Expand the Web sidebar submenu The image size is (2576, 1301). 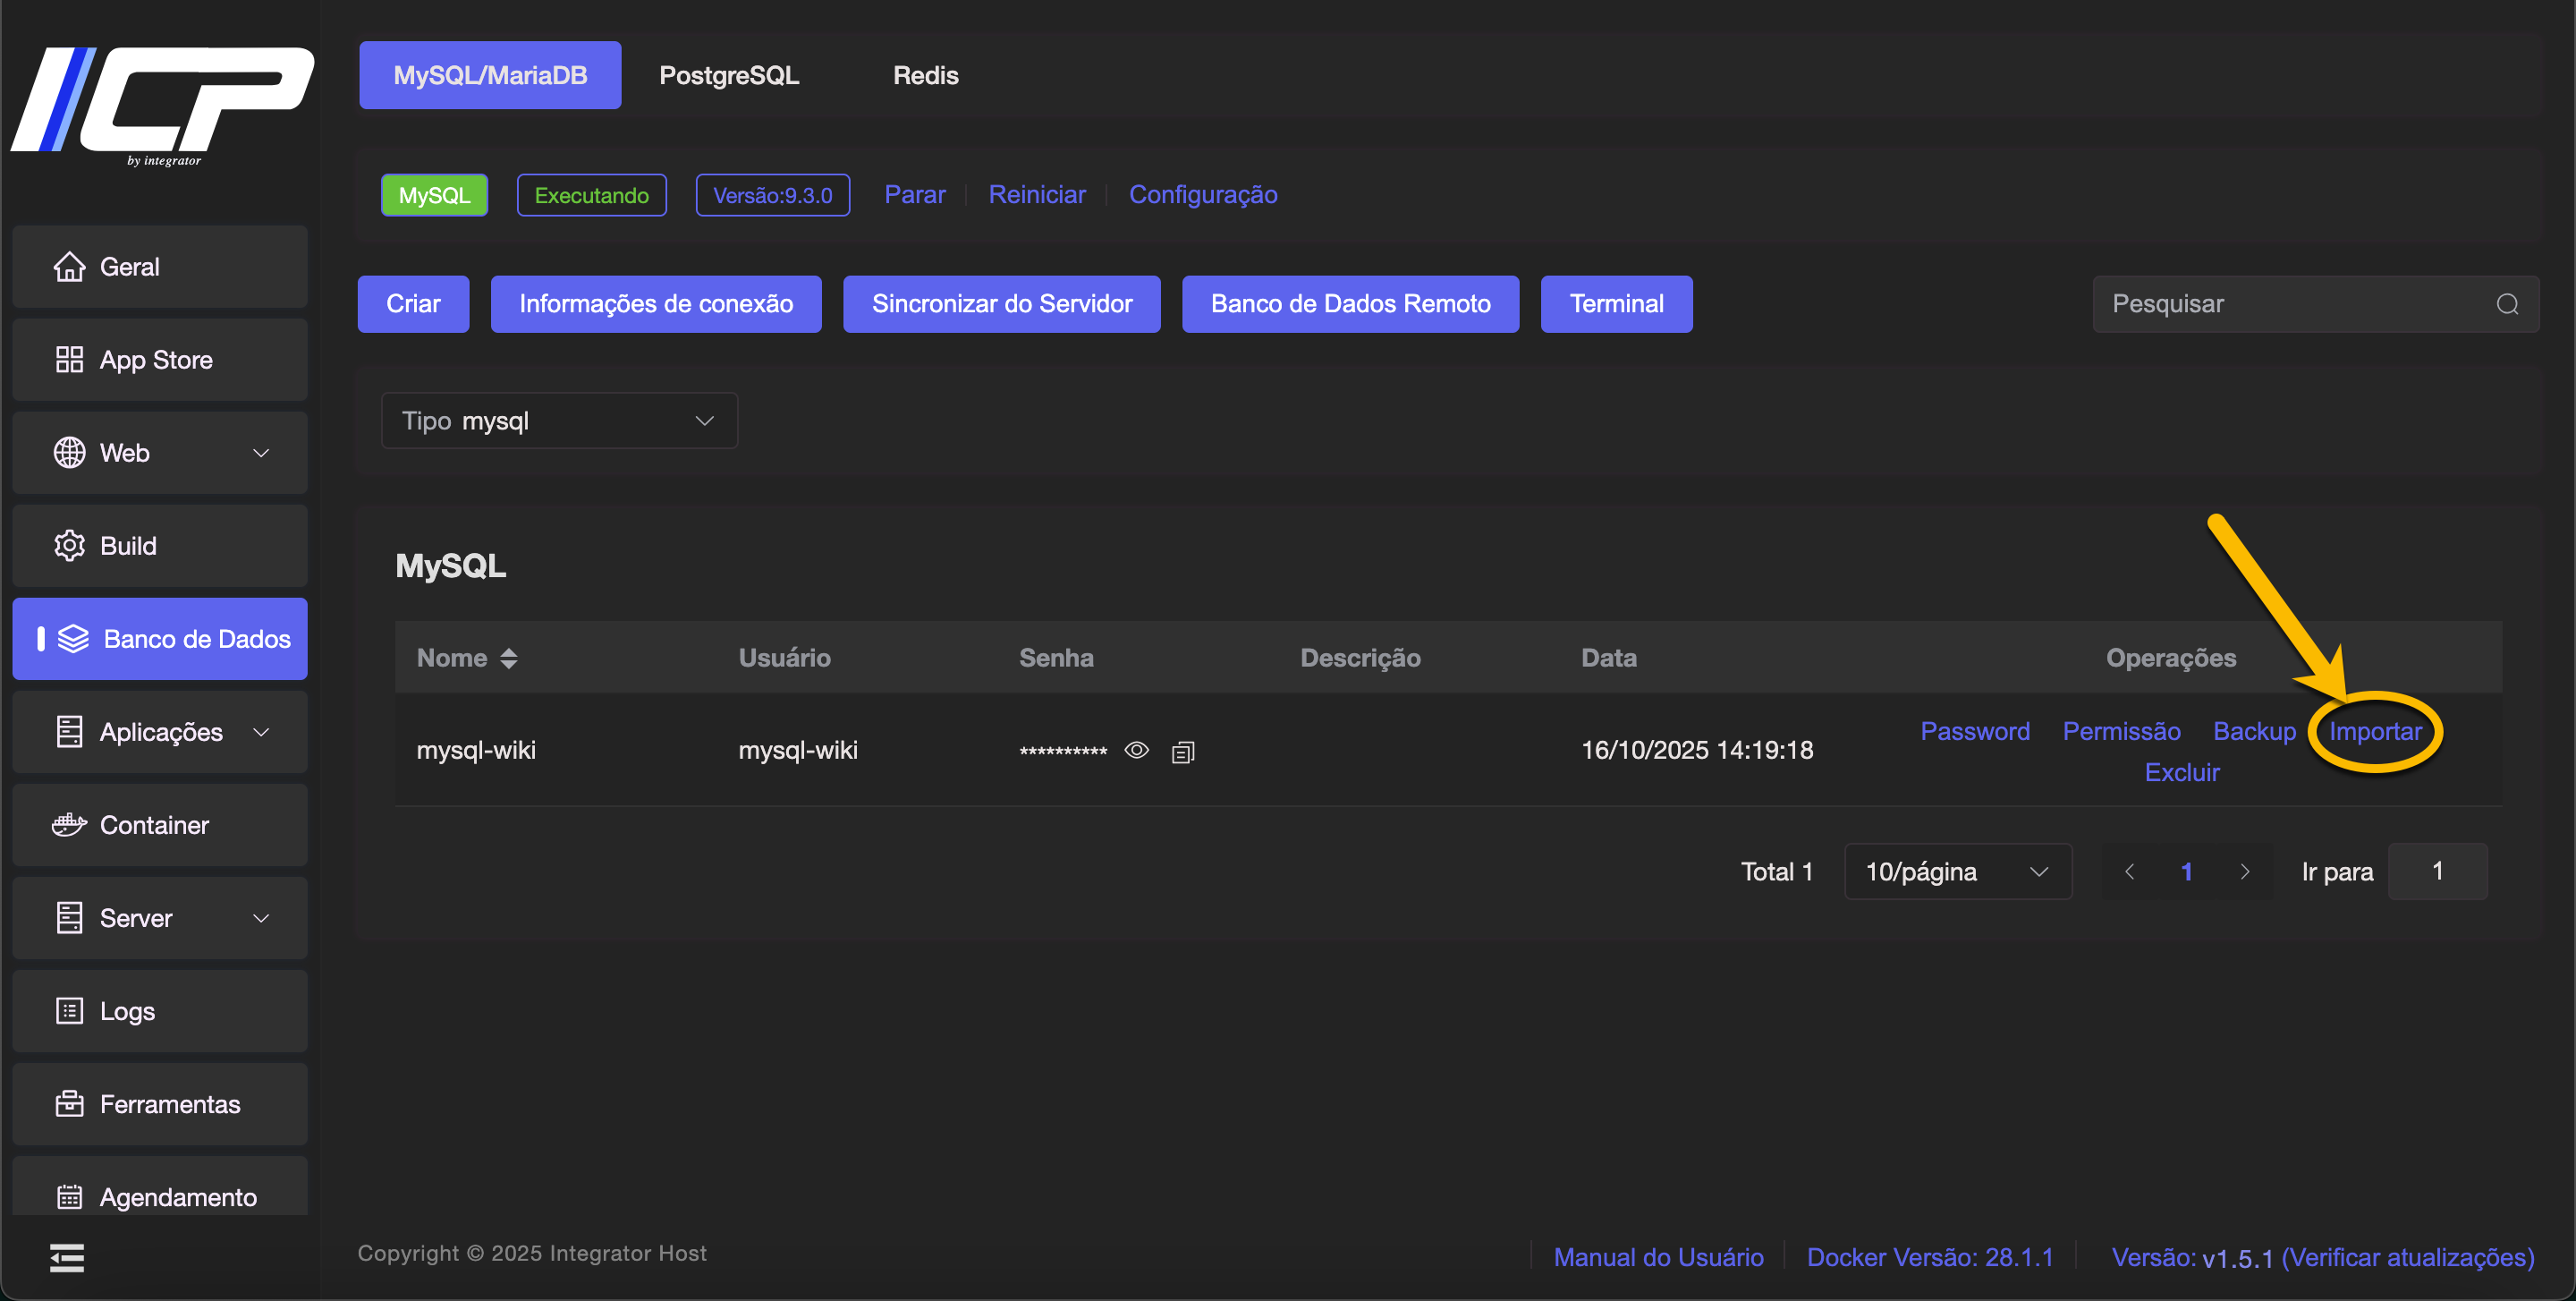pyautogui.click(x=261, y=453)
